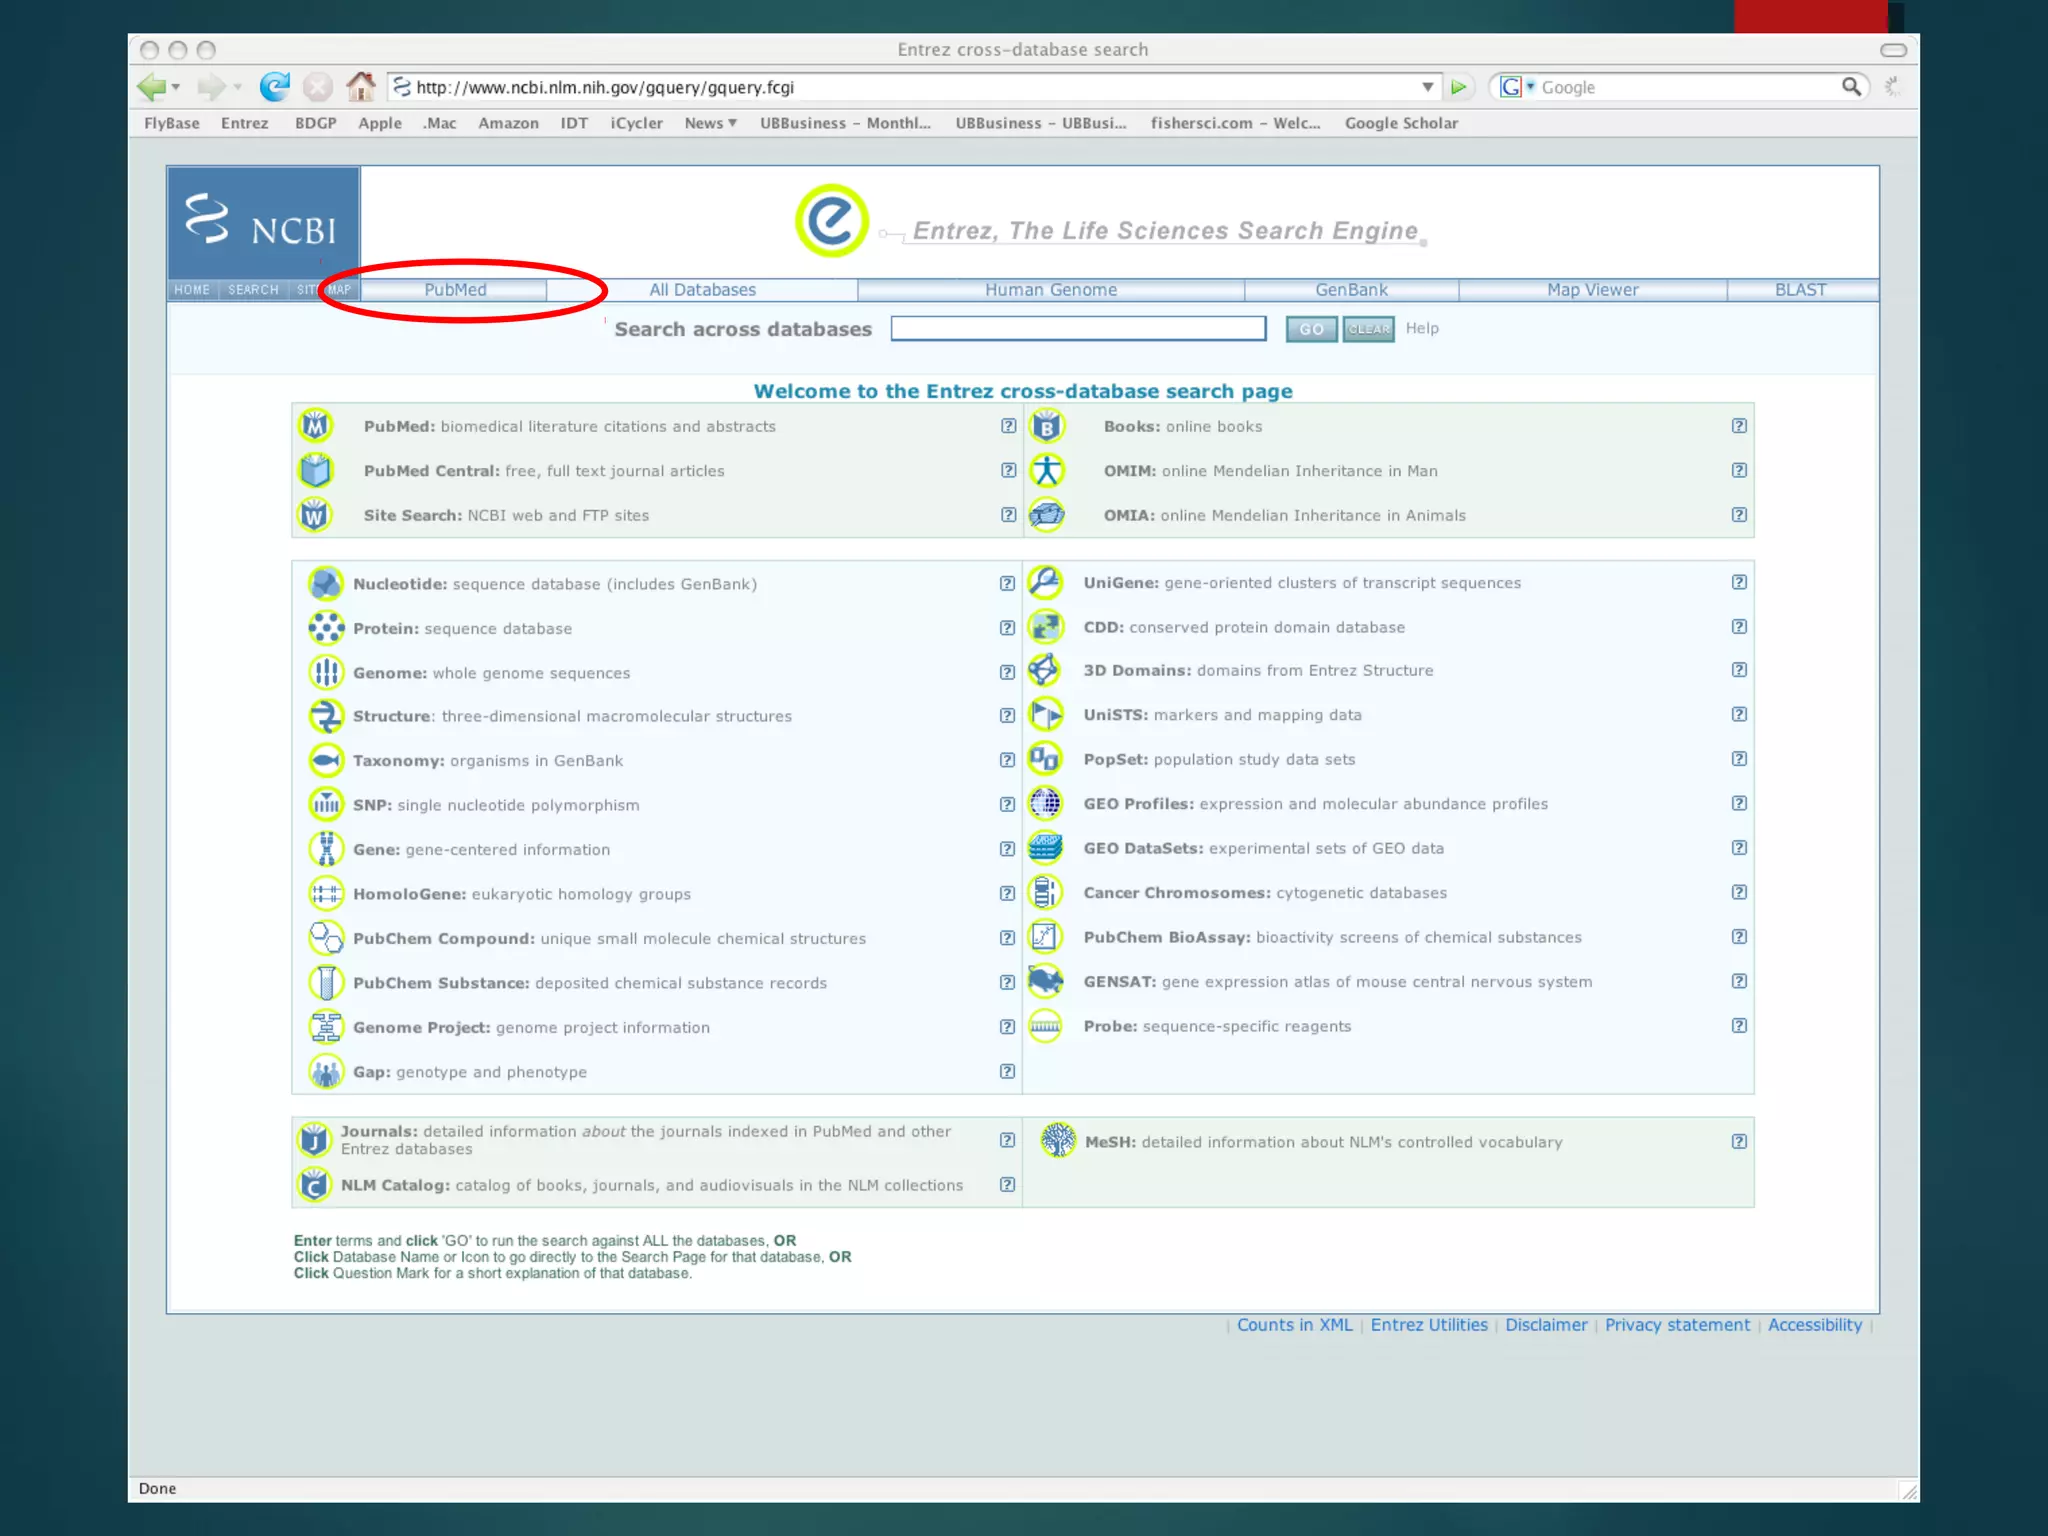Click question mark help beside Books
The width and height of the screenshot is (2048, 1536).
coord(1739,426)
